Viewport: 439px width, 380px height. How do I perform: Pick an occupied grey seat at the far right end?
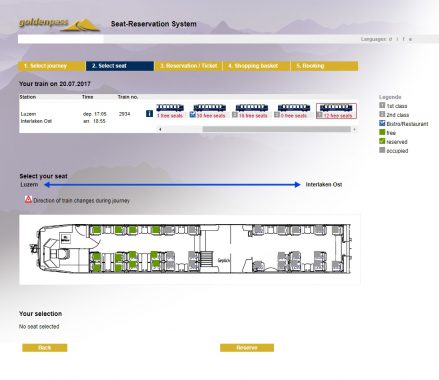pos(336,230)
